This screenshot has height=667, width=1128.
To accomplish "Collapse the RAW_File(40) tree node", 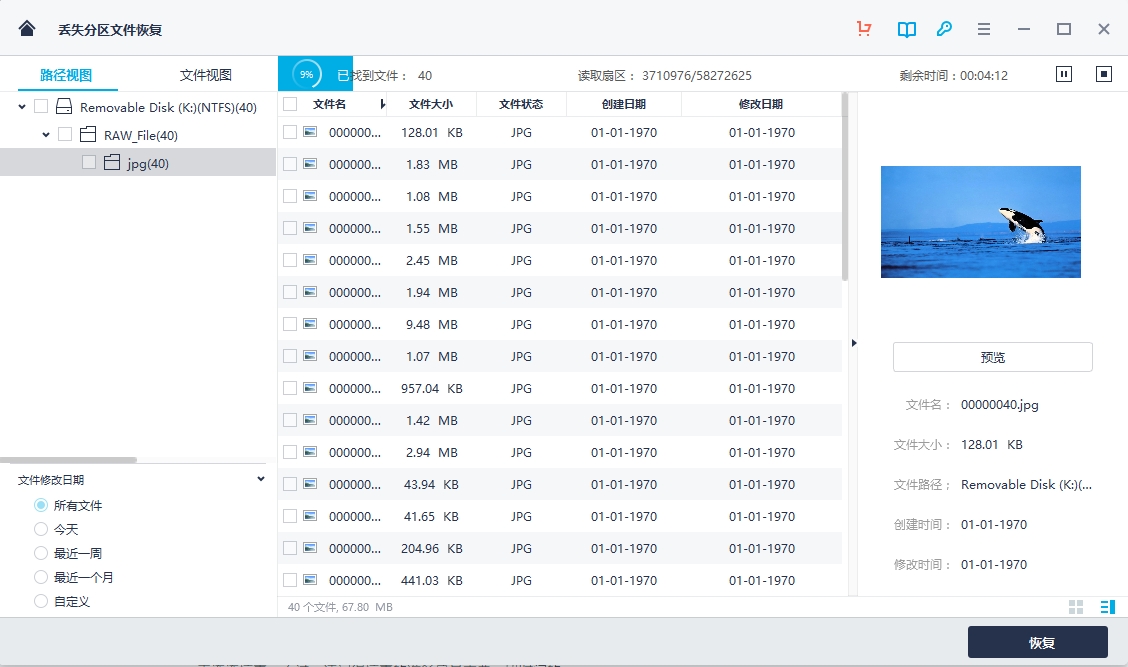I will click(x=46, y=134).
